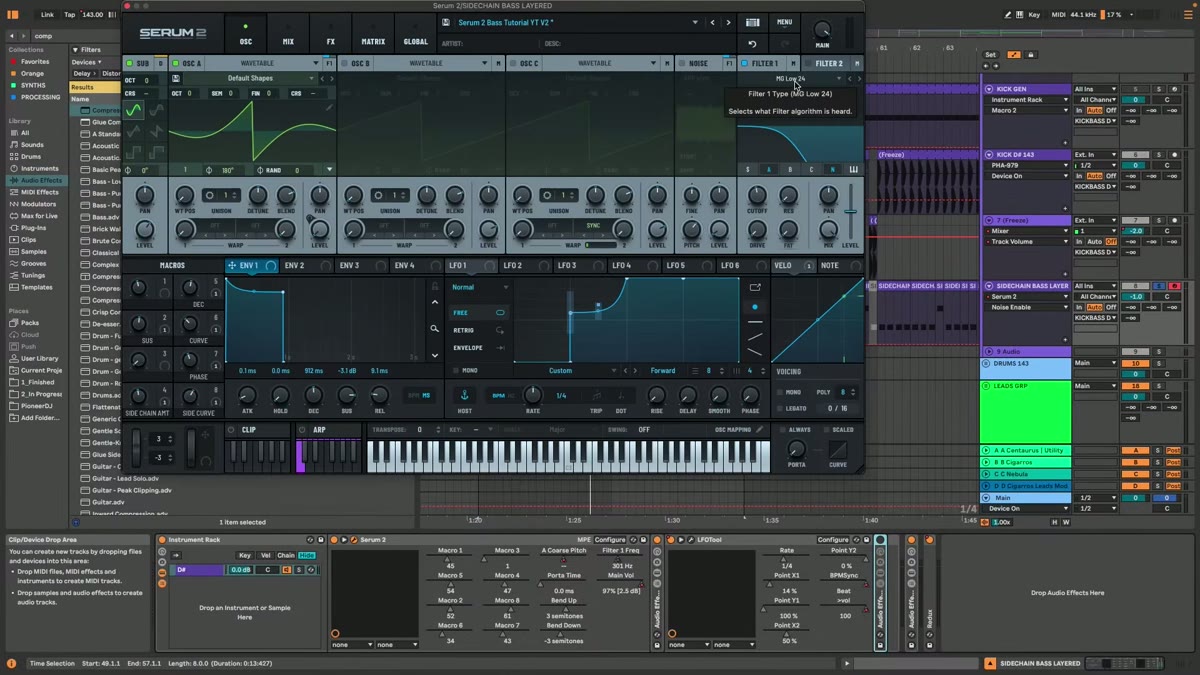
Task: Open Drums in Ableton browser library
Action: (x=31, y=156)
